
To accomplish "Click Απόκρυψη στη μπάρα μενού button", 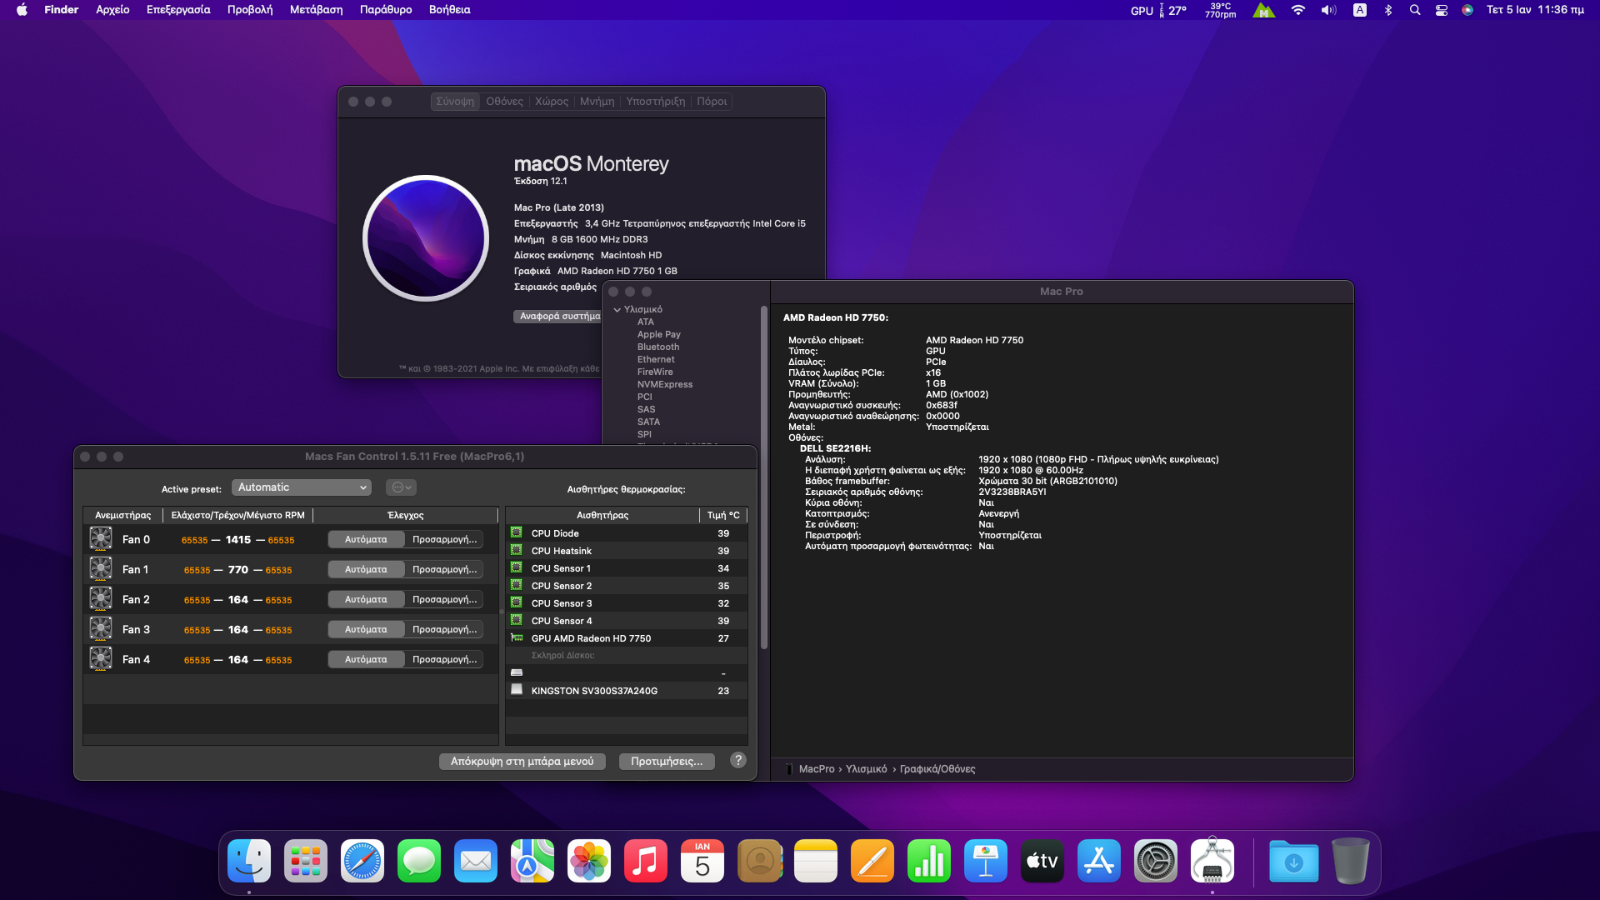I will (522, 761).
